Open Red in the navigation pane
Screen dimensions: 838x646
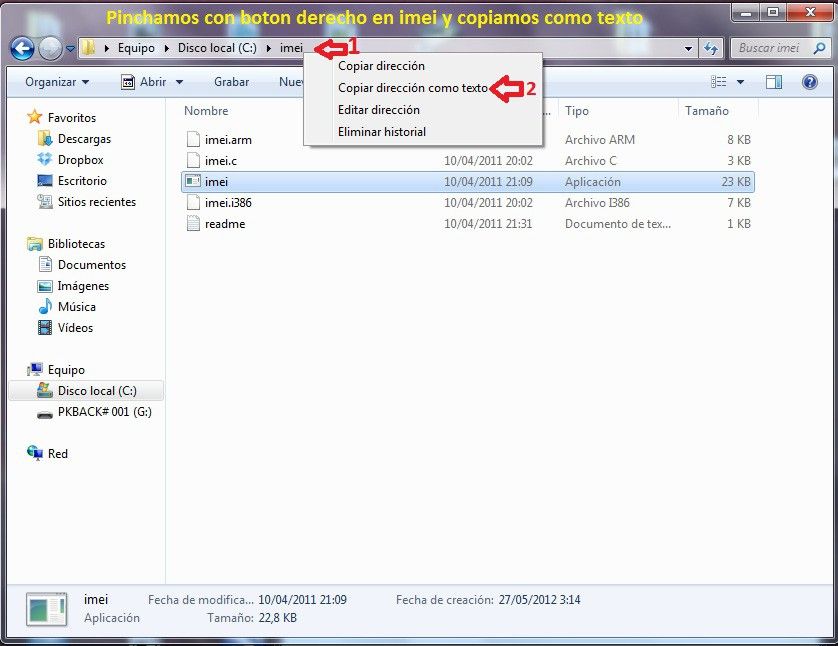tap(58, 454)
